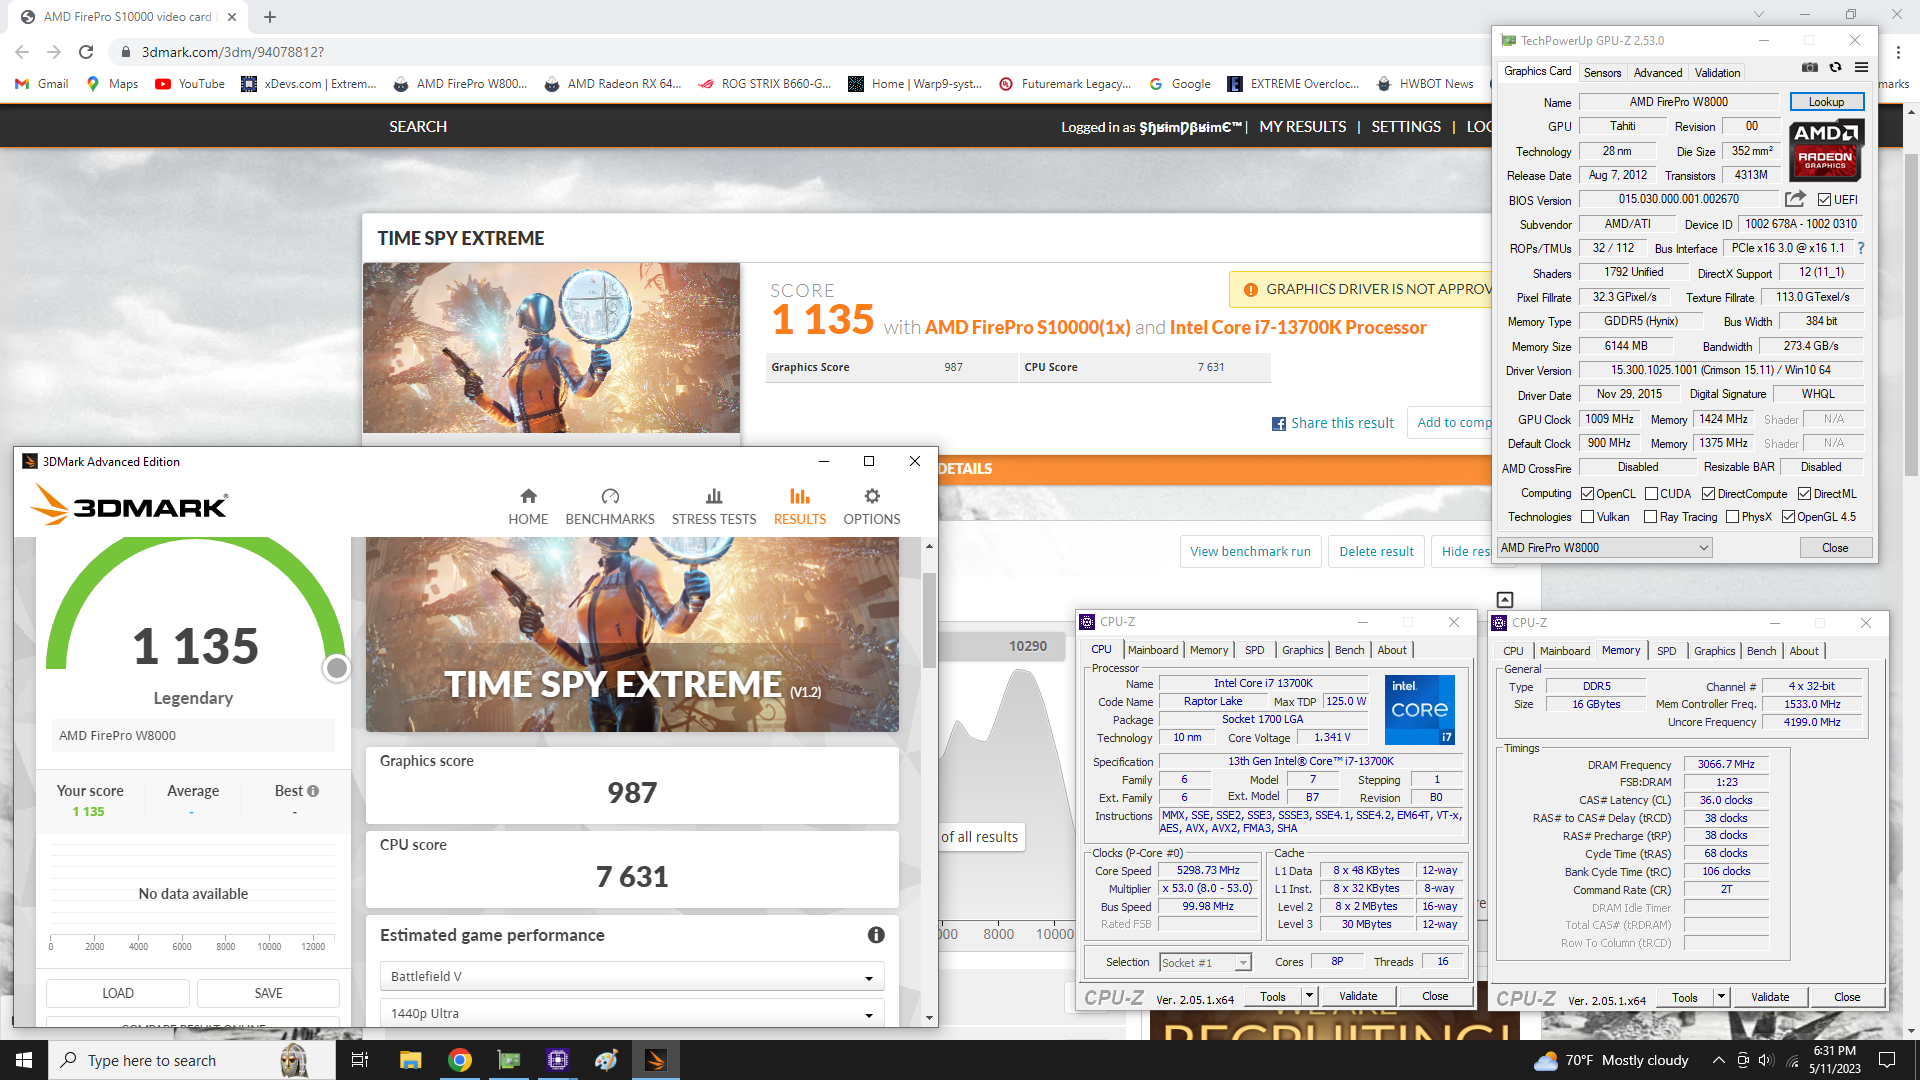
Task: Click the Best score info icon
Action: (313, 791)
